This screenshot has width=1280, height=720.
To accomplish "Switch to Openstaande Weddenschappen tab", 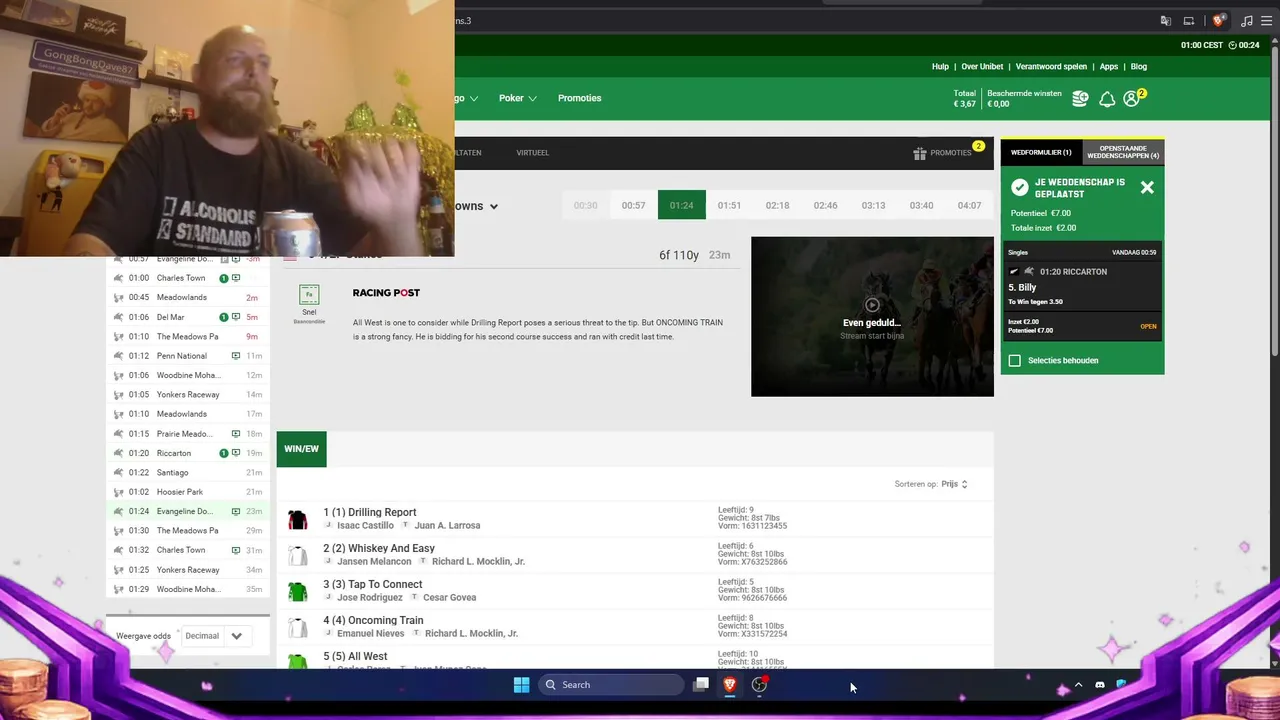I will 1123,152.
